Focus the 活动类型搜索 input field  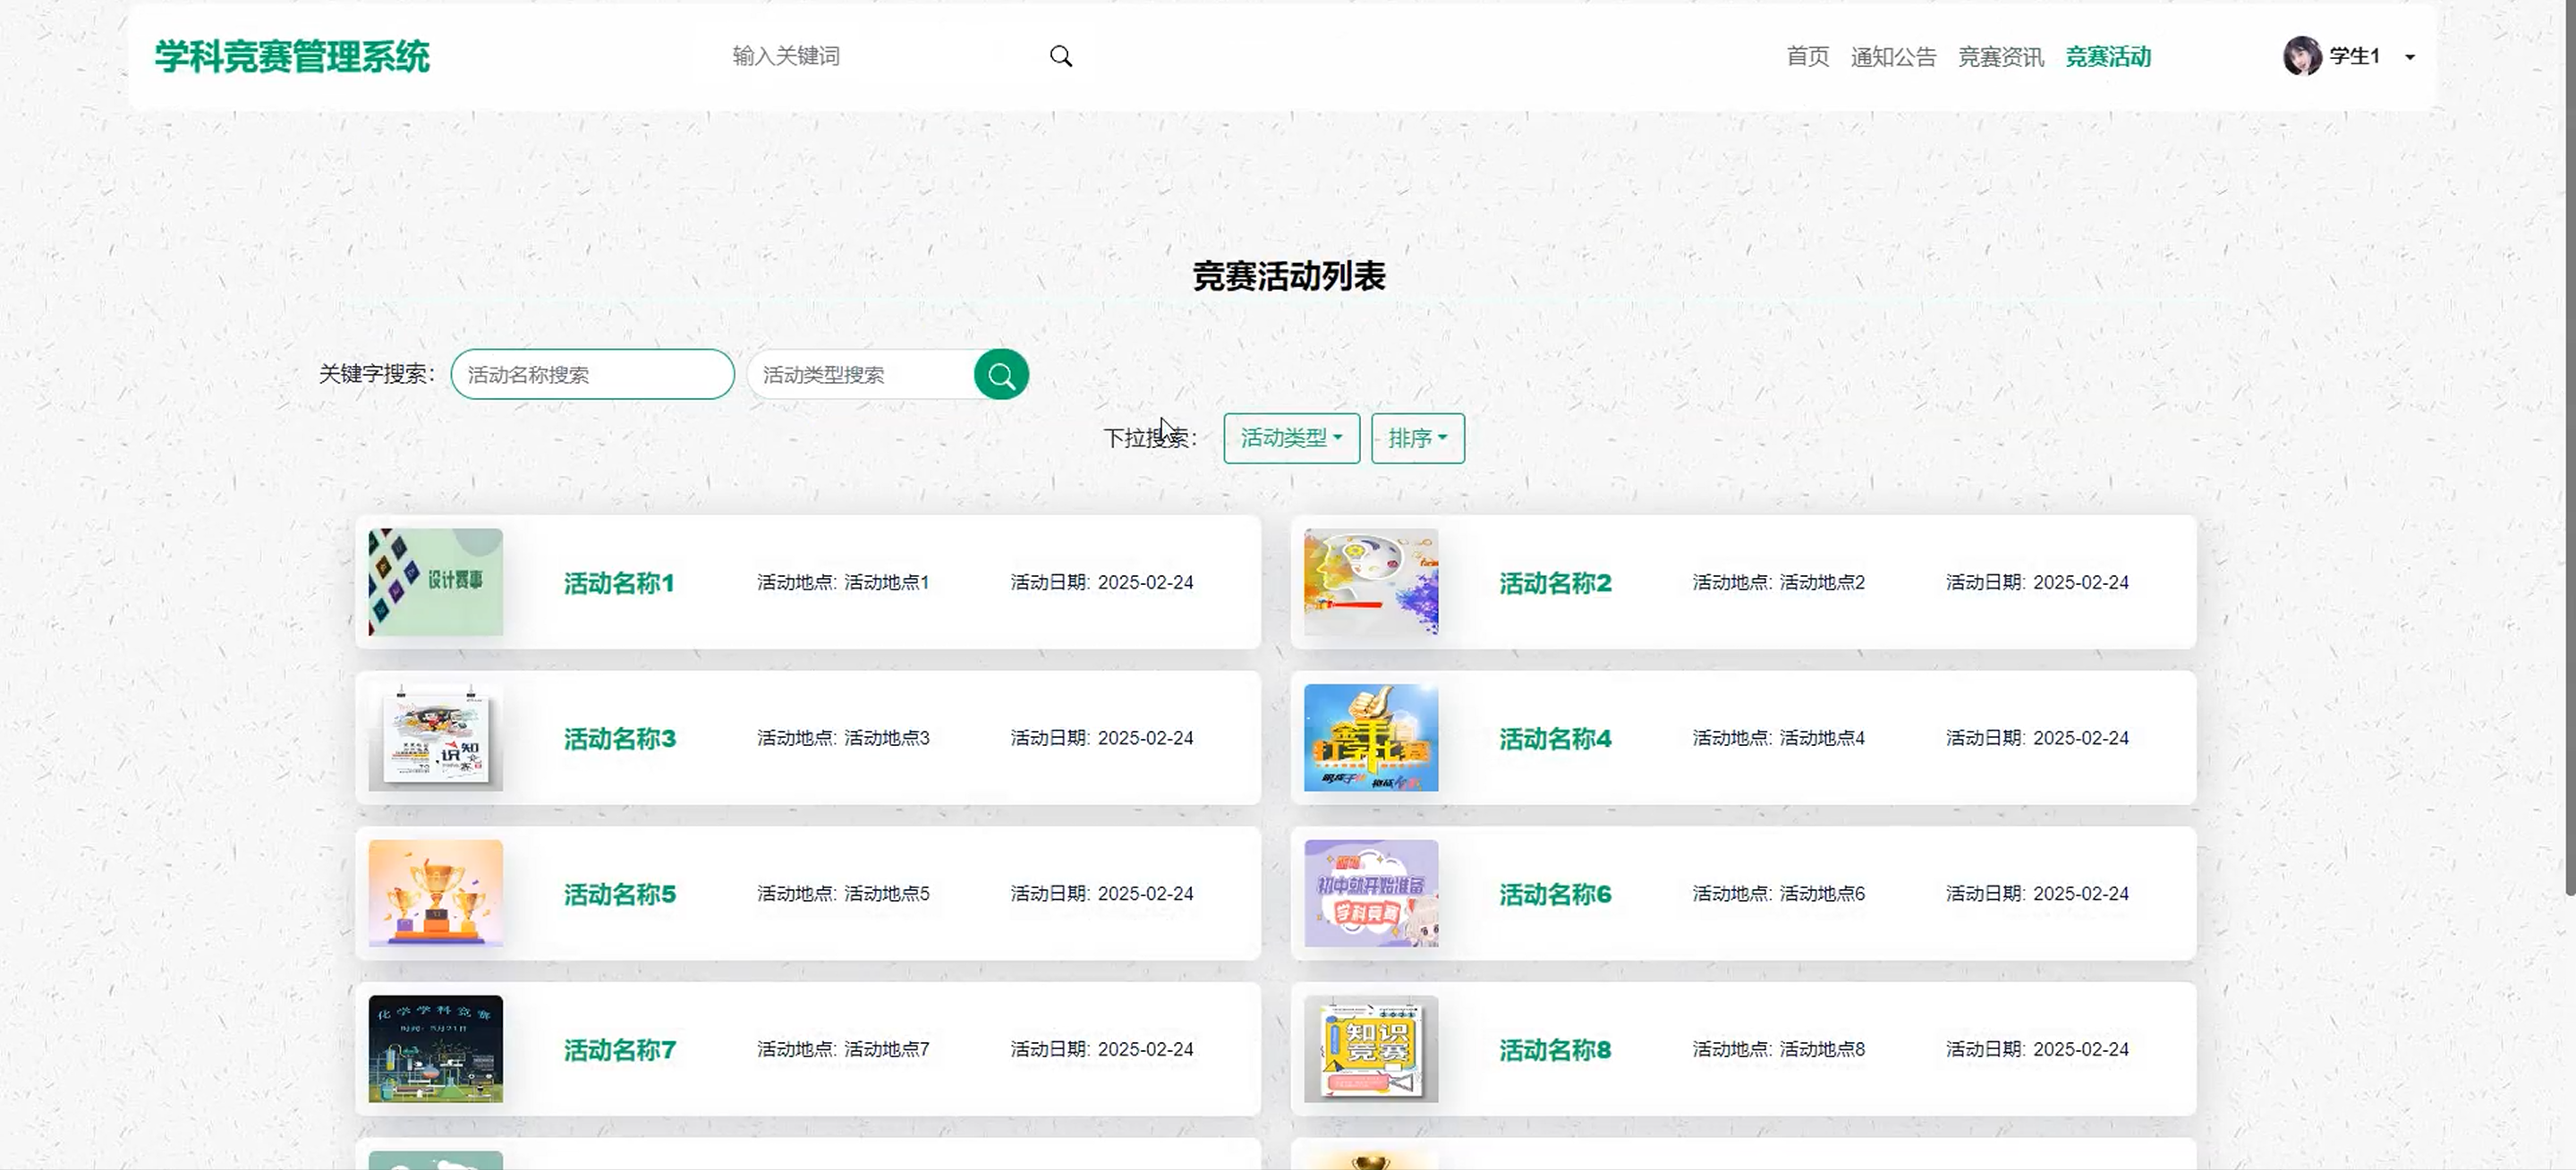[x=860, y=374]
